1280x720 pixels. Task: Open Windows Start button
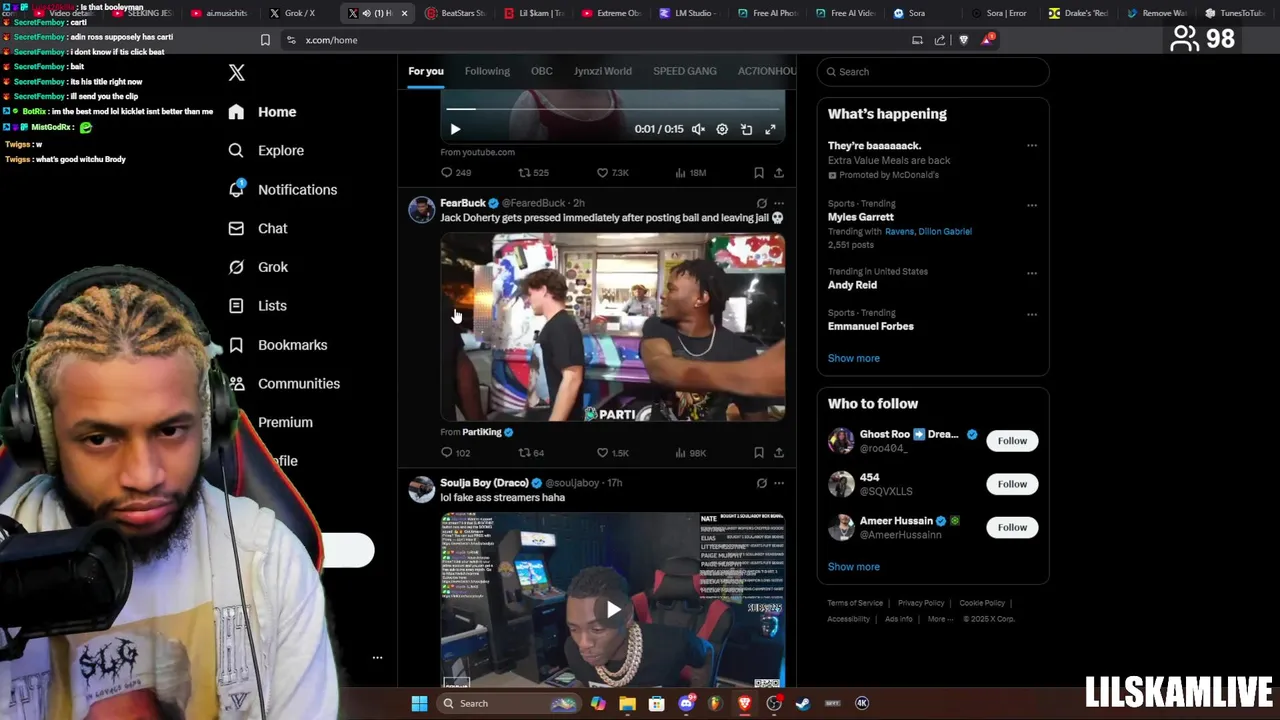click(x=419, y=703)
